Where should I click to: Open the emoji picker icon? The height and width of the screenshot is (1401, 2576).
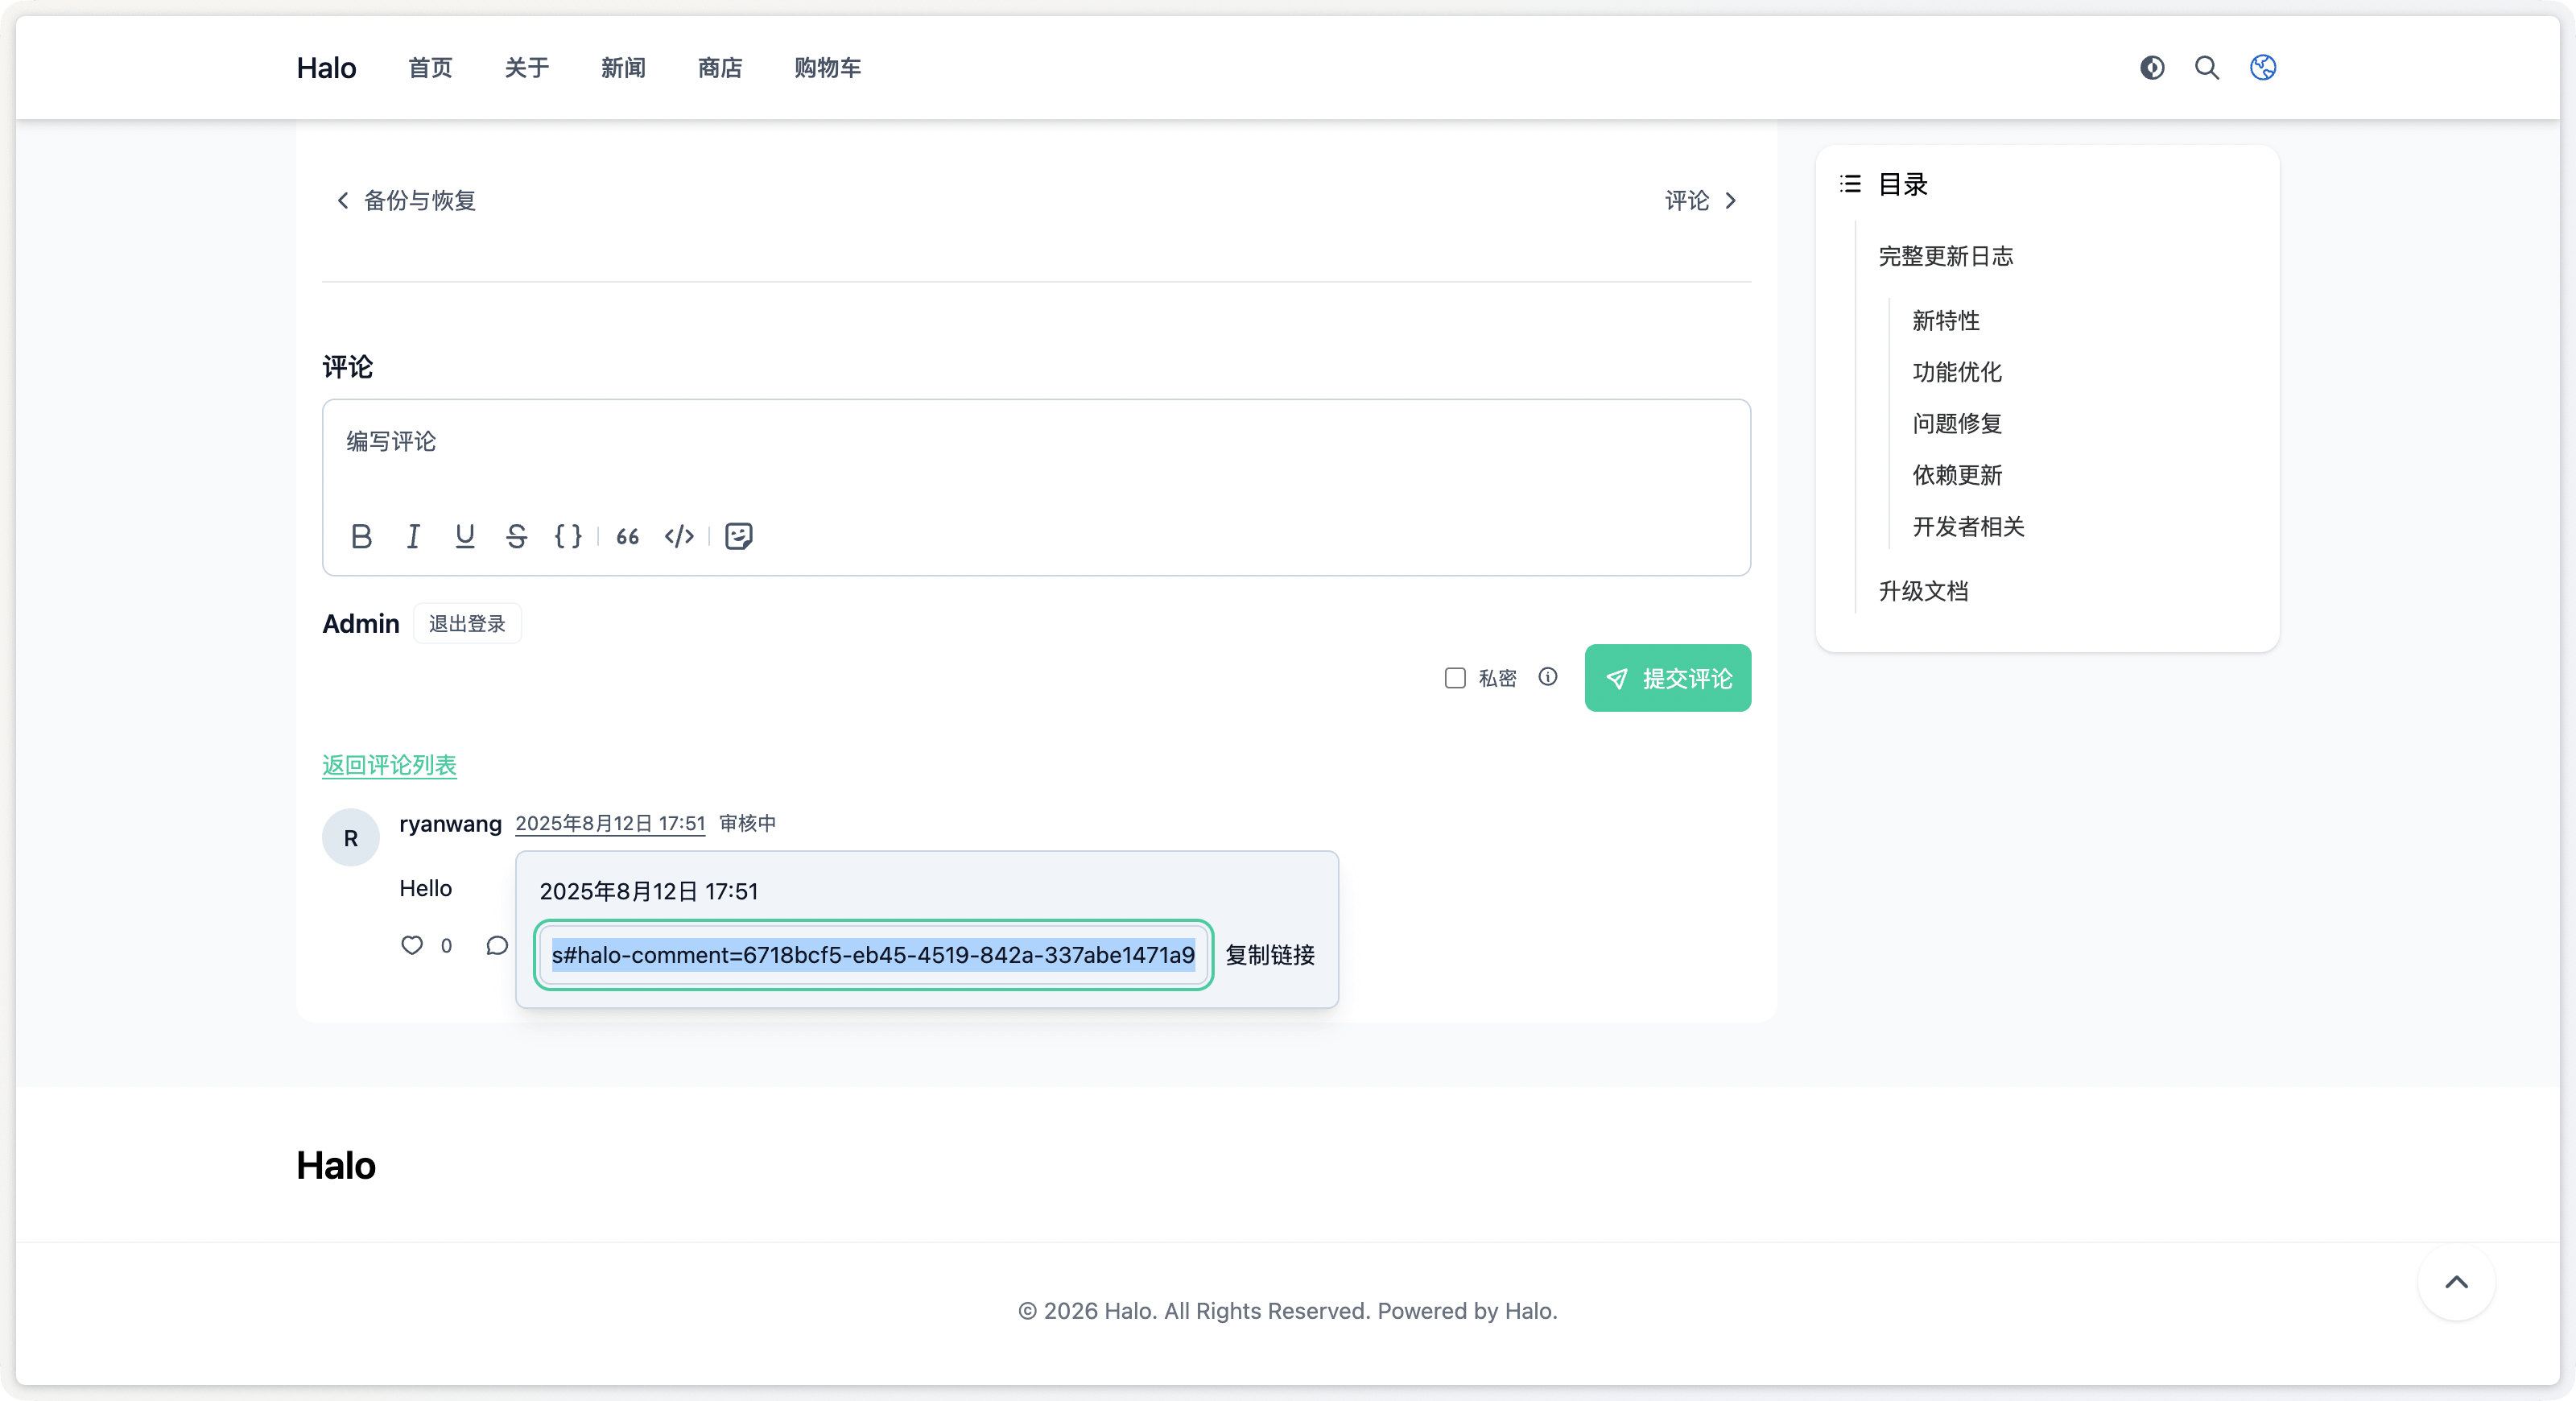click(x=739, y=536)
